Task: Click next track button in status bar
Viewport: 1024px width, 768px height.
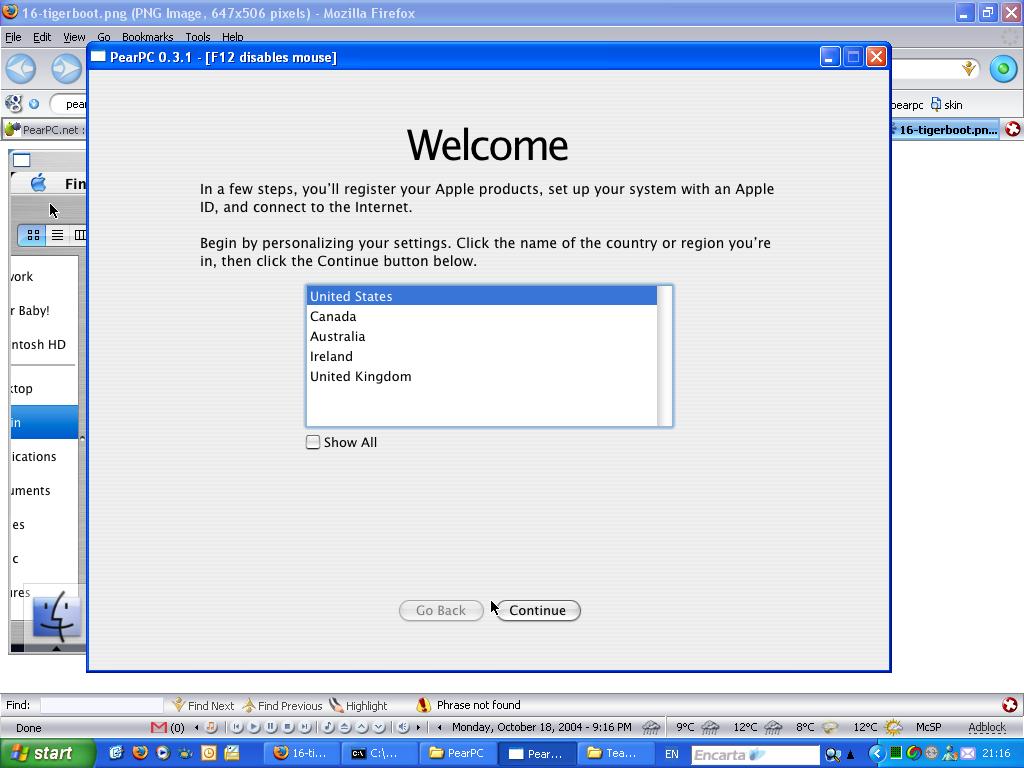Action: tap(305, 727)
